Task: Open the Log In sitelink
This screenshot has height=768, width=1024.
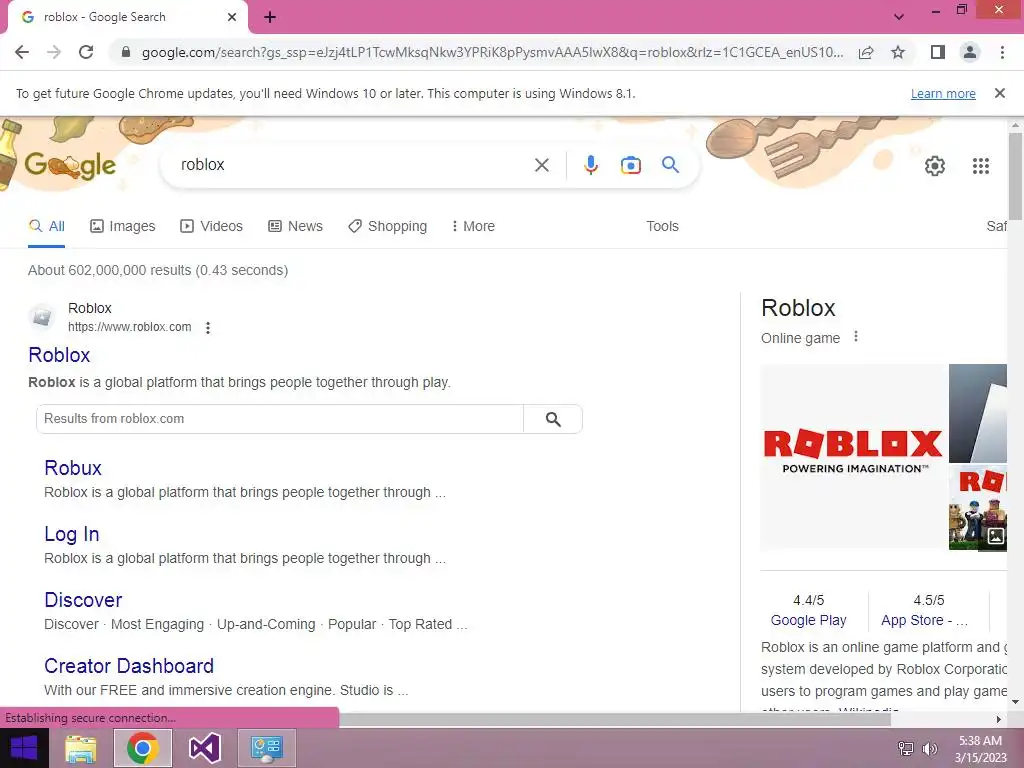Action: [x=72, y=534]
